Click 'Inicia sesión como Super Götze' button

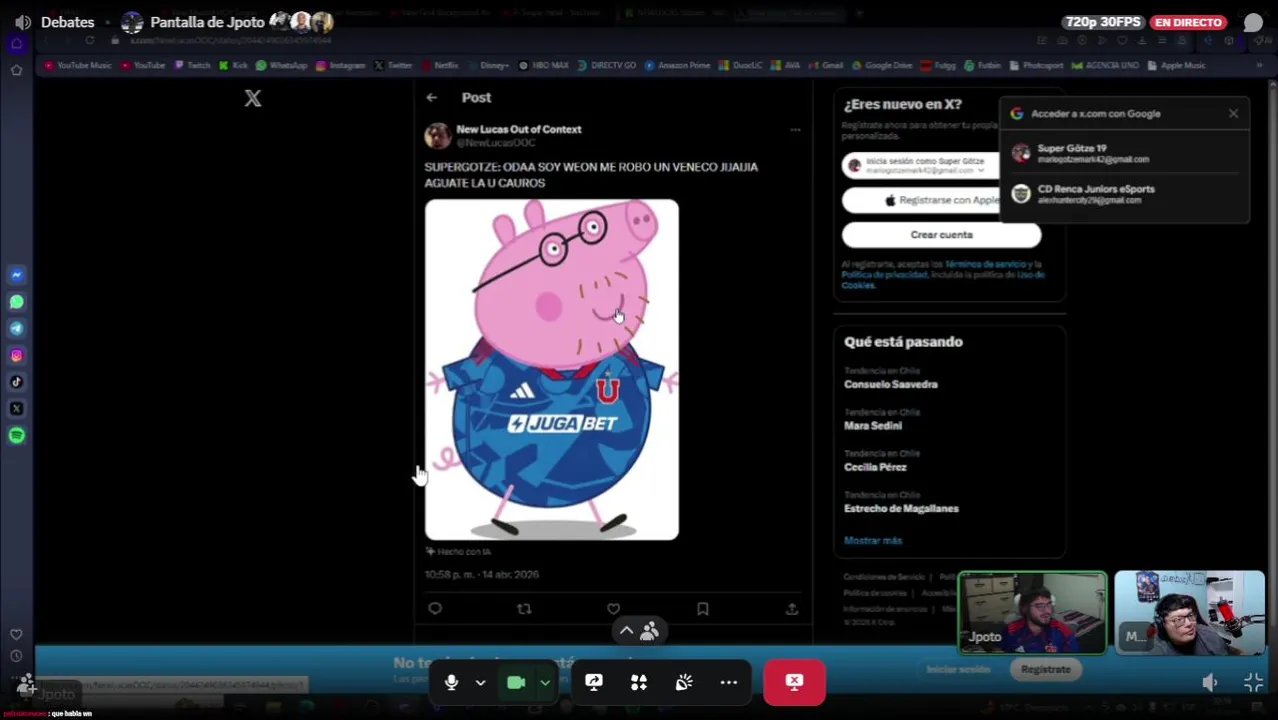[x=920, y=166]
